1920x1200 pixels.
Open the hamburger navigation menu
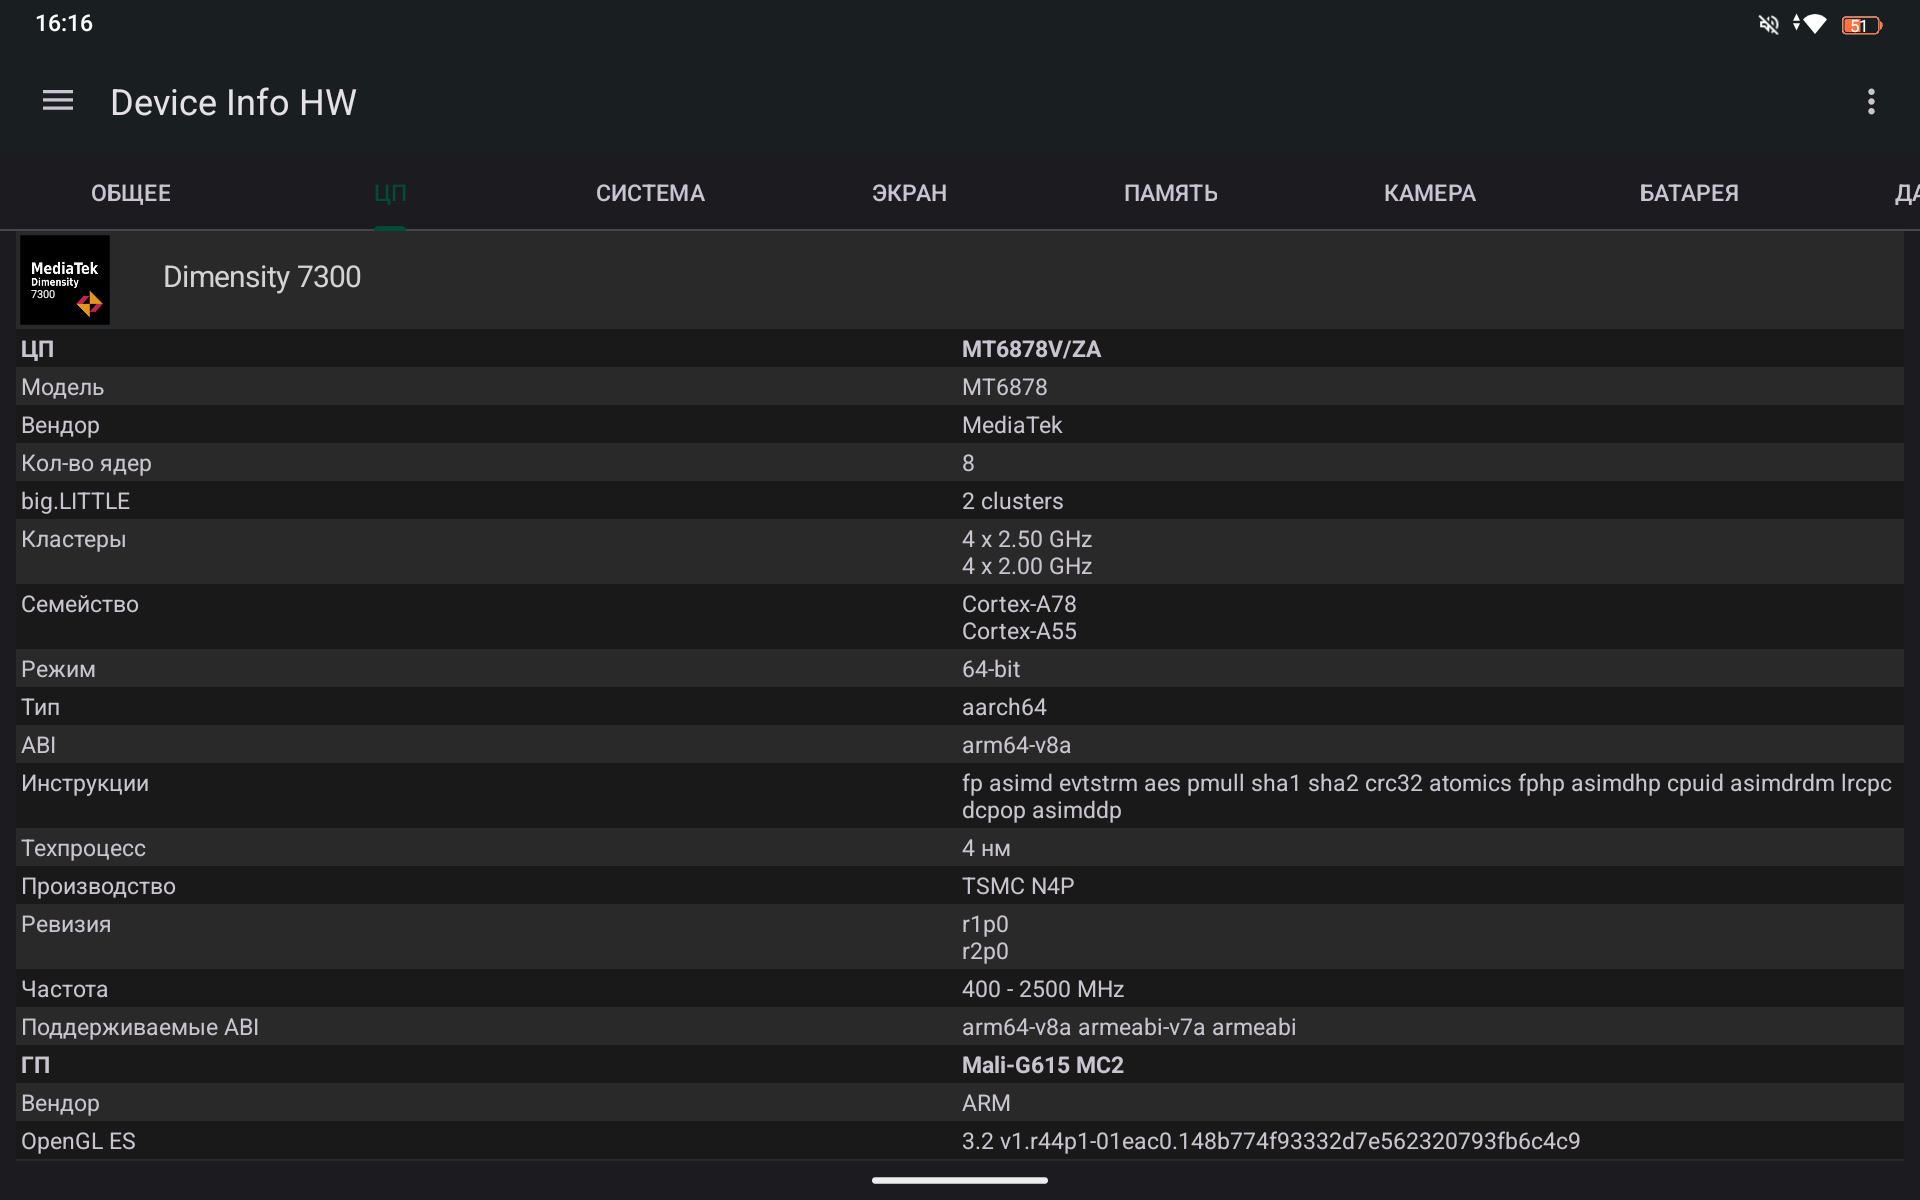(58, 101)
